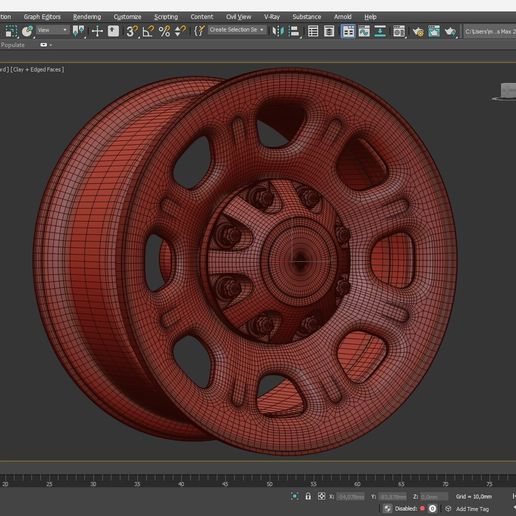Open the Substance menu
Viewport: 516px width, 516px height.
[307, 17]
